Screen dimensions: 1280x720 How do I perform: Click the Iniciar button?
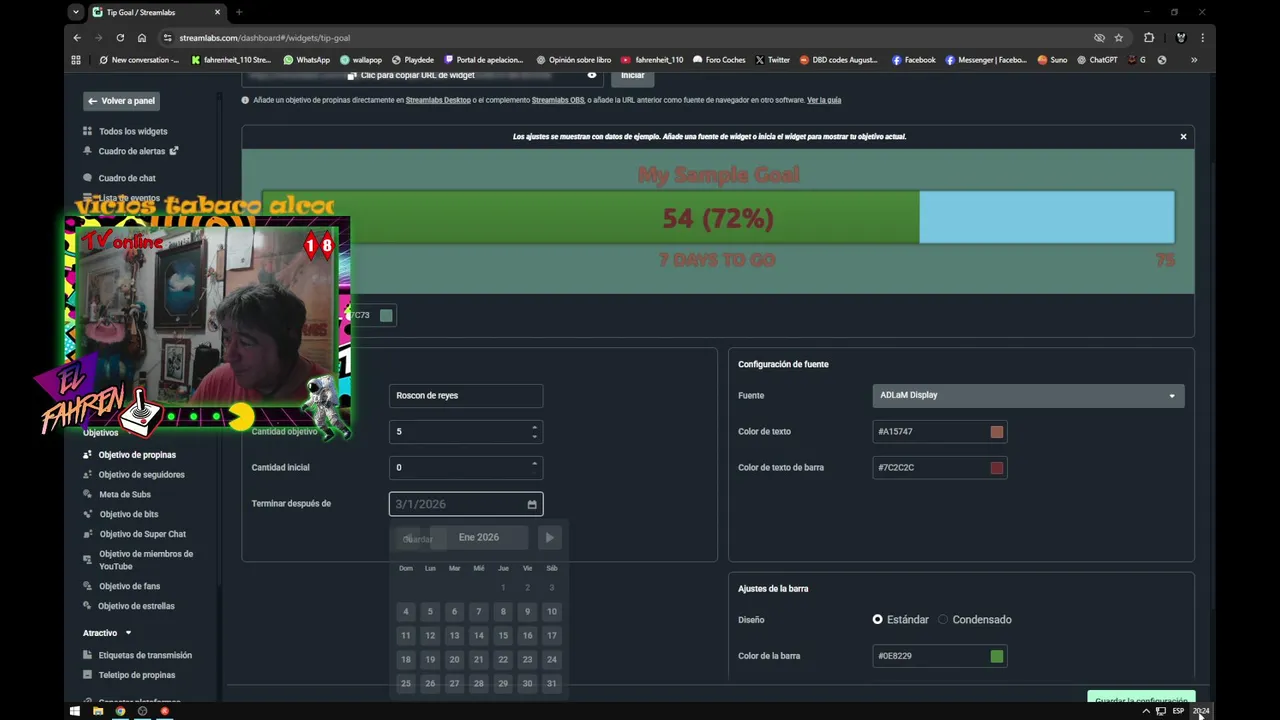click(x=632, y=76)
